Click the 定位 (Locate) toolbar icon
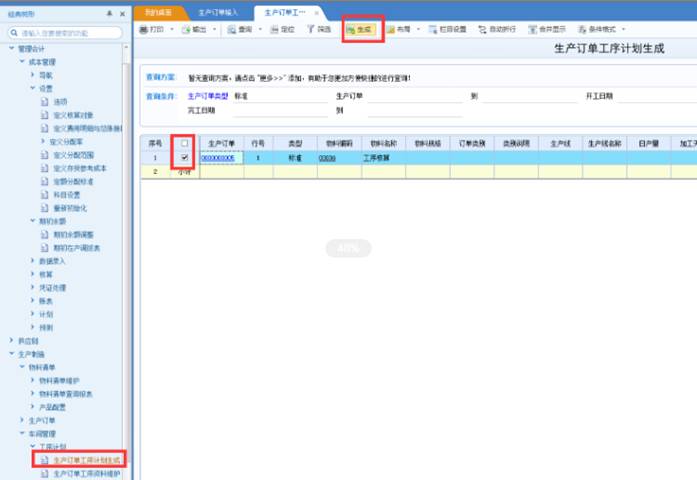This screenshot has height=480, width=697. (x=283, y=30)
